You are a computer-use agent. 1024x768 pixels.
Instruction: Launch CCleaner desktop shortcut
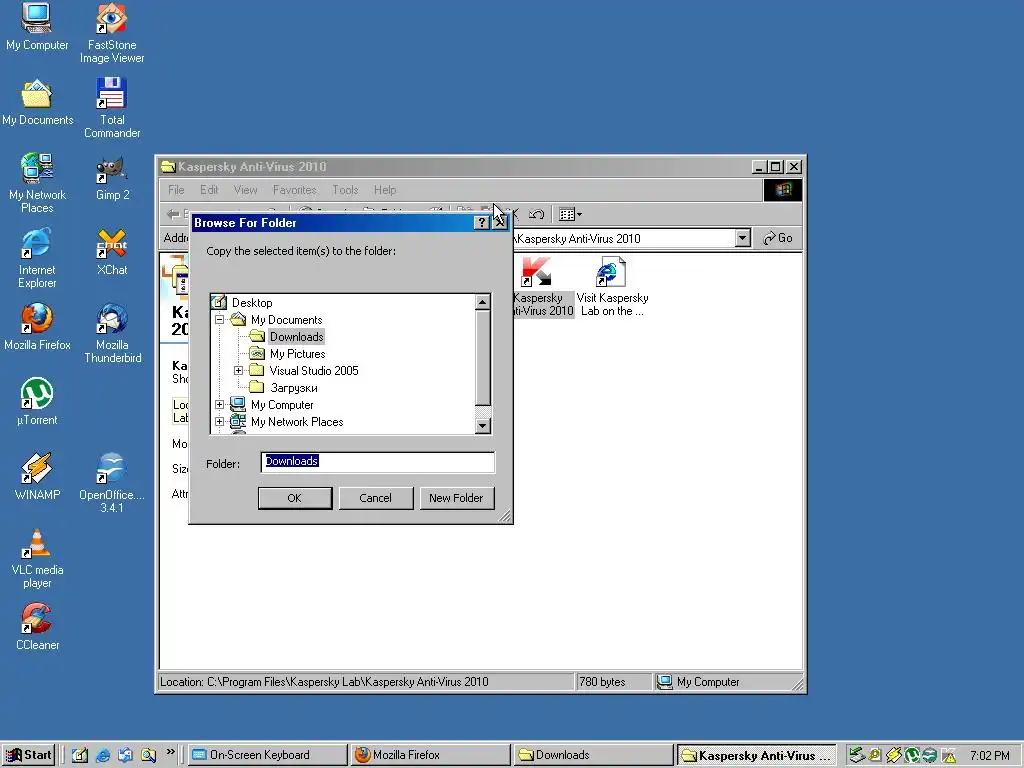coord(37,627)
